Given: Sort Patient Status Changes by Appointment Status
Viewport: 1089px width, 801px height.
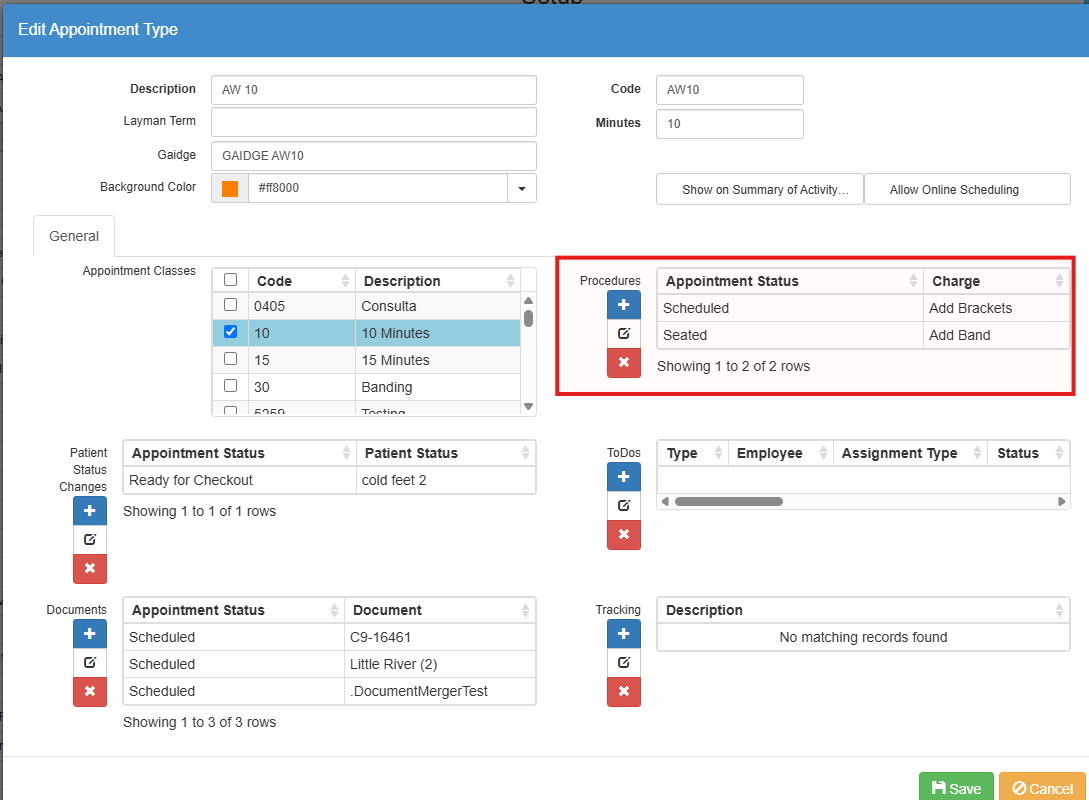Looking at the screenshot, I should click(240, 453).
